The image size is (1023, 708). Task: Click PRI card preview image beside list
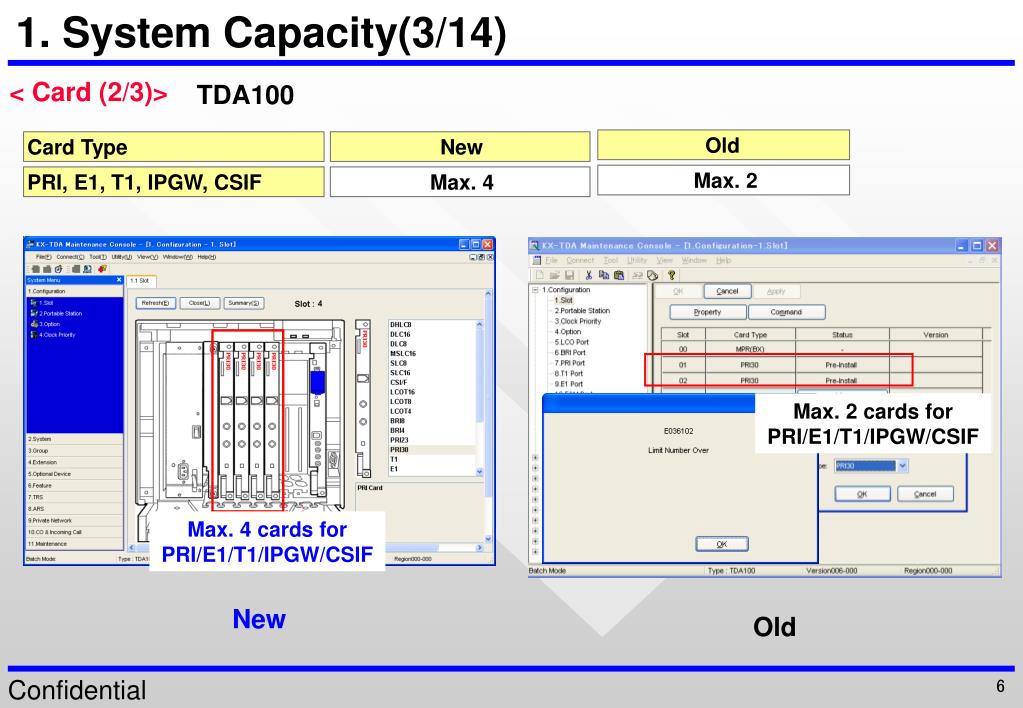[363, 399]
